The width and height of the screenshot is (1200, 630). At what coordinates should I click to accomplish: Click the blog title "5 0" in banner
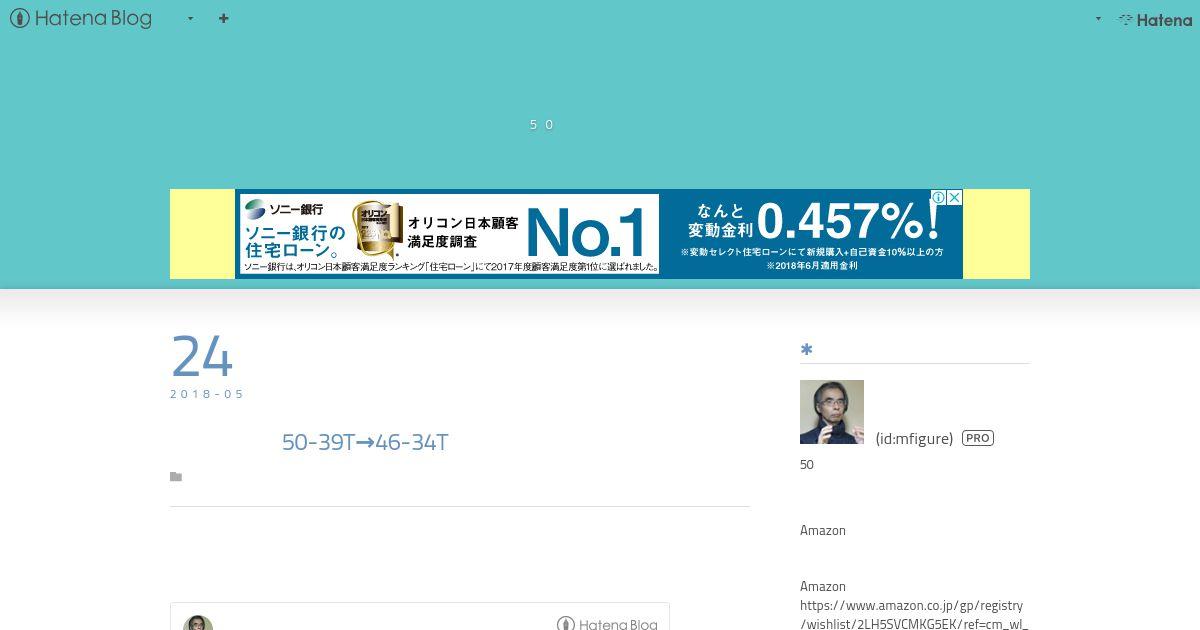541,124
